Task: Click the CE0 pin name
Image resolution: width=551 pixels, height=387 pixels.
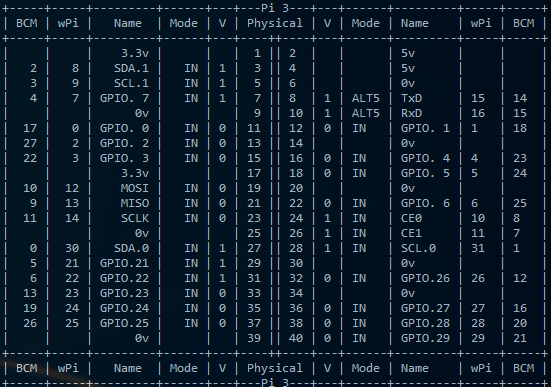Action: pyautogui.click(x=411, y=218)
